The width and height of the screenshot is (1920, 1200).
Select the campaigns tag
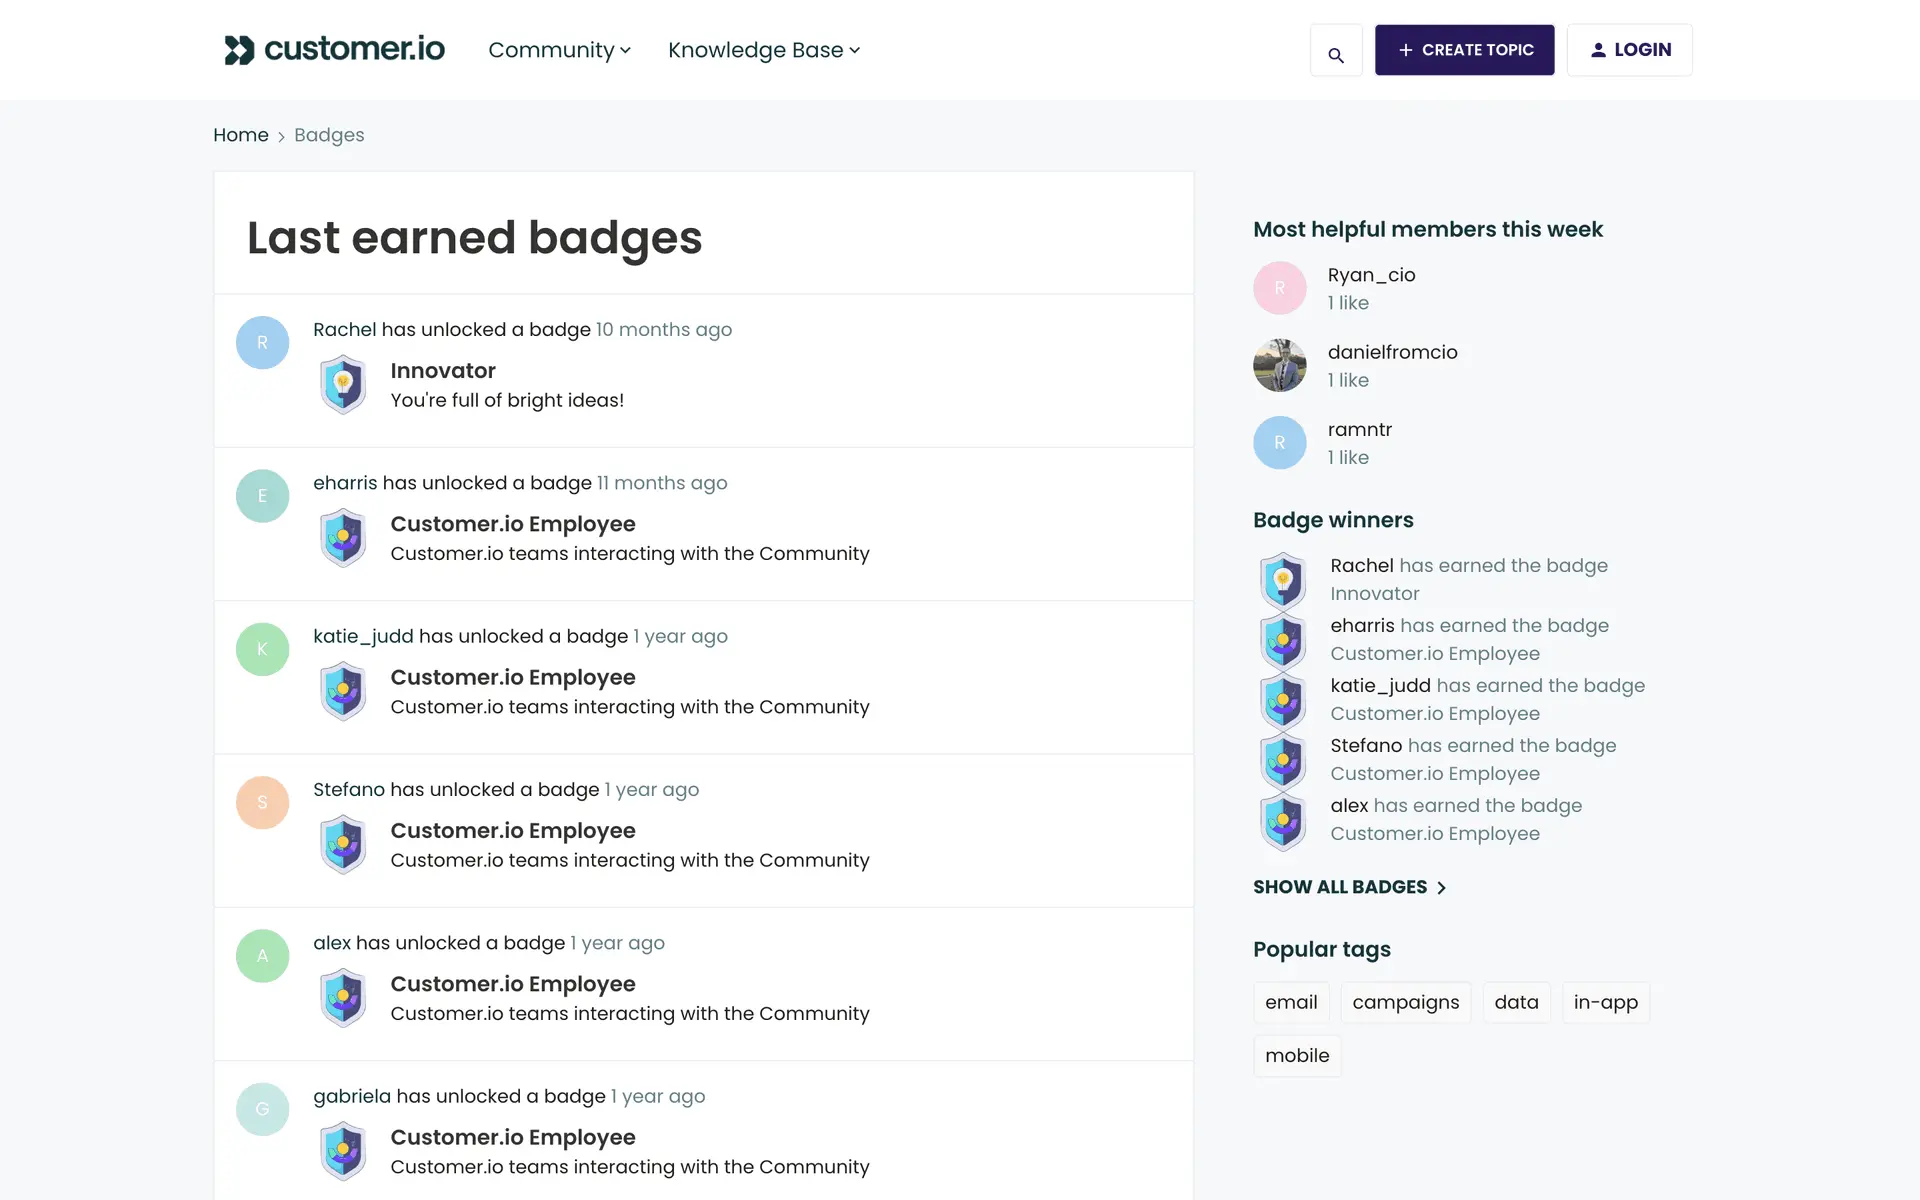pyautogui.click(x=1405, y=1002)
